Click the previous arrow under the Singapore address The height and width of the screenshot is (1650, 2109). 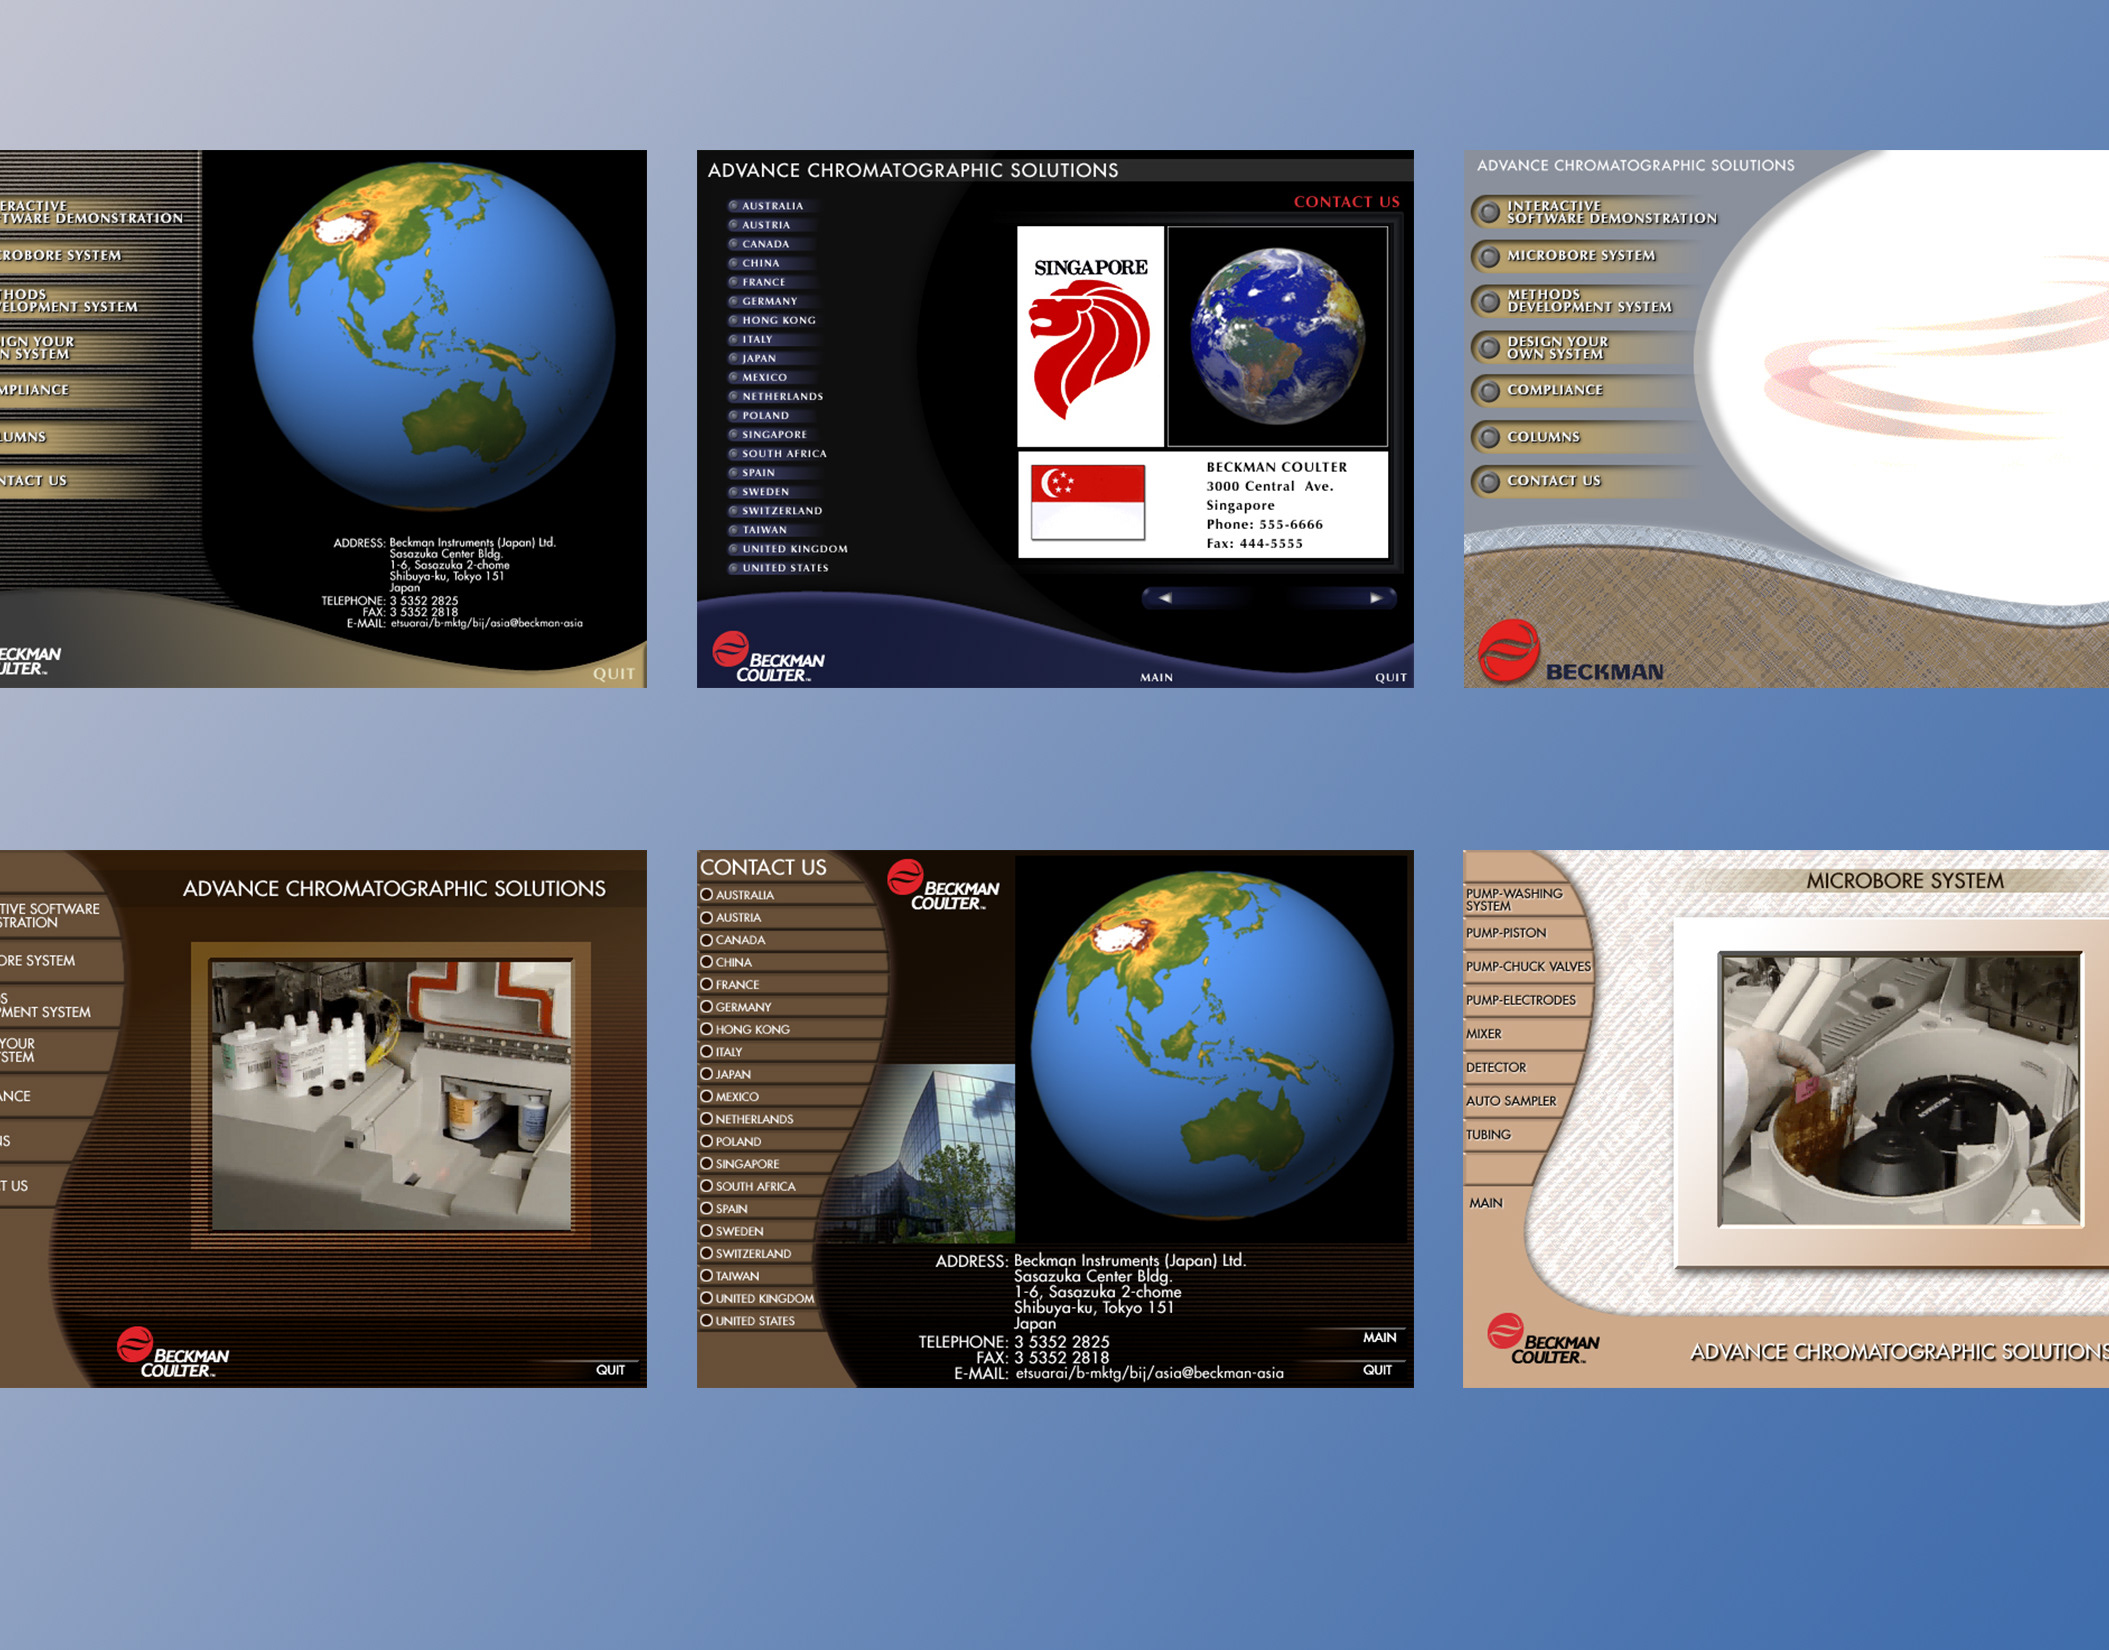[1165, 598]
